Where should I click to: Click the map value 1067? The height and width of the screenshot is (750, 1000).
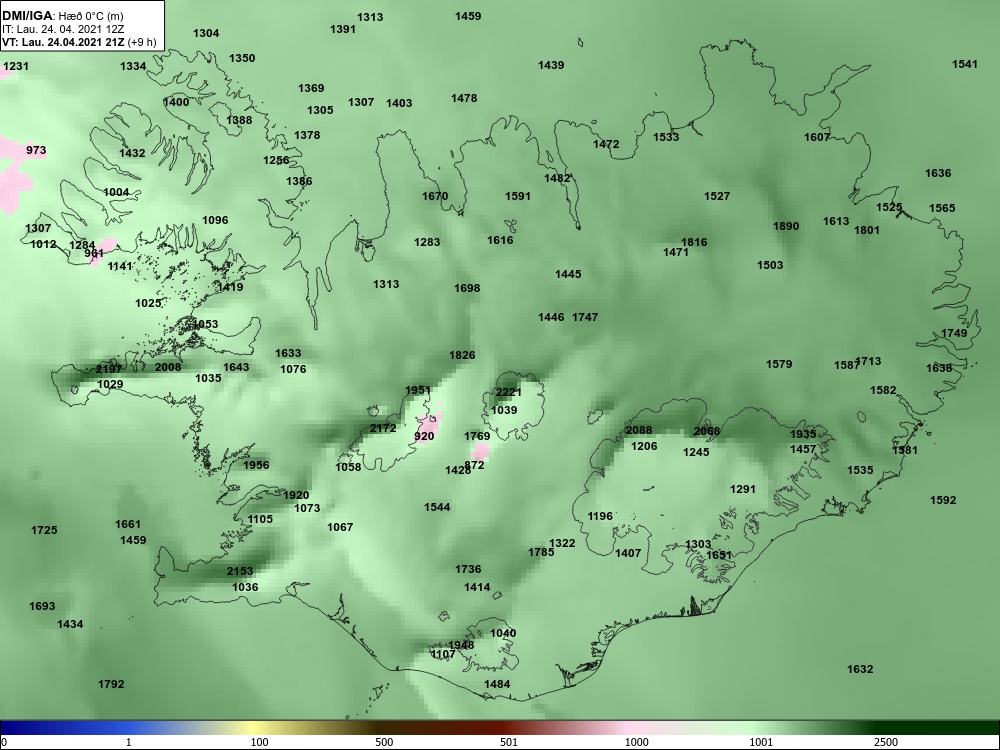coord(339,527)
